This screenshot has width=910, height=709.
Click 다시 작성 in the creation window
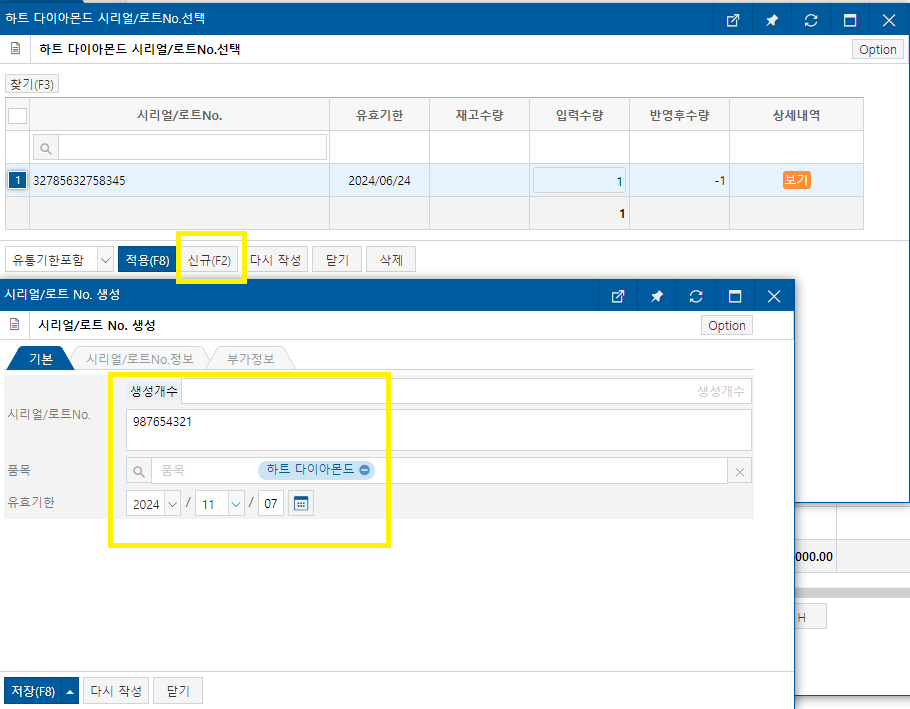(116, 691)
